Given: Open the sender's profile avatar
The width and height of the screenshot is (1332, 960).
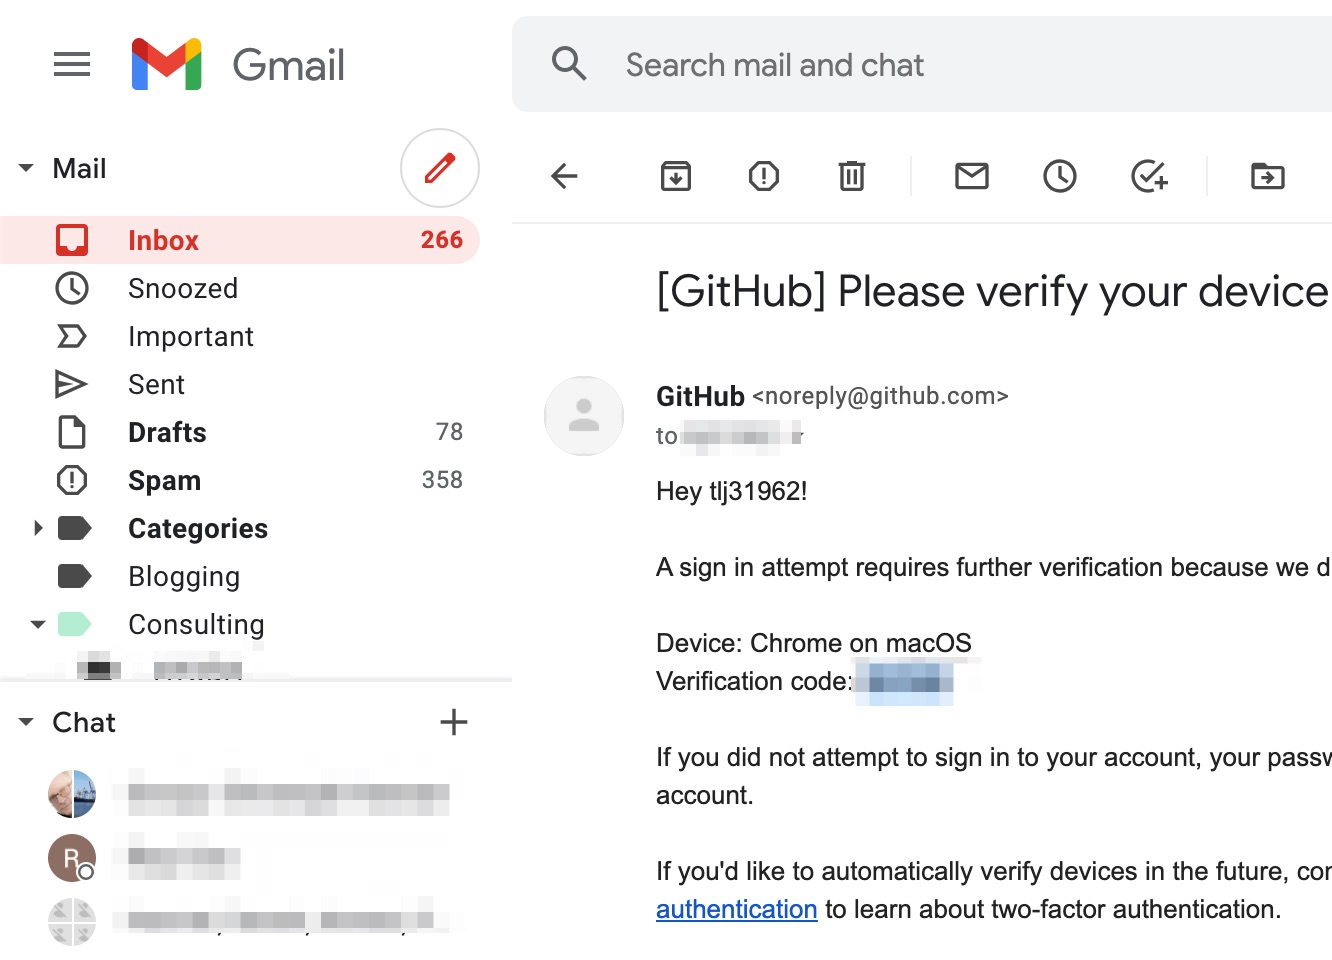Looking at the screenshot, I should coord(583,416).
